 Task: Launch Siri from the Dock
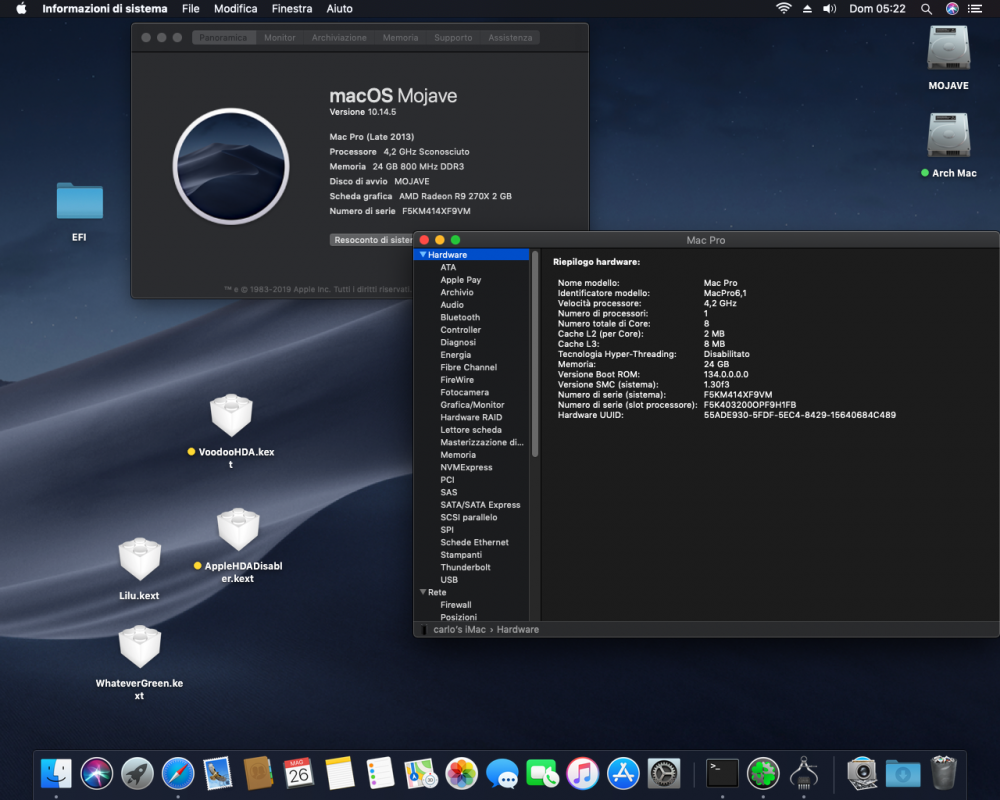(96, 773)
